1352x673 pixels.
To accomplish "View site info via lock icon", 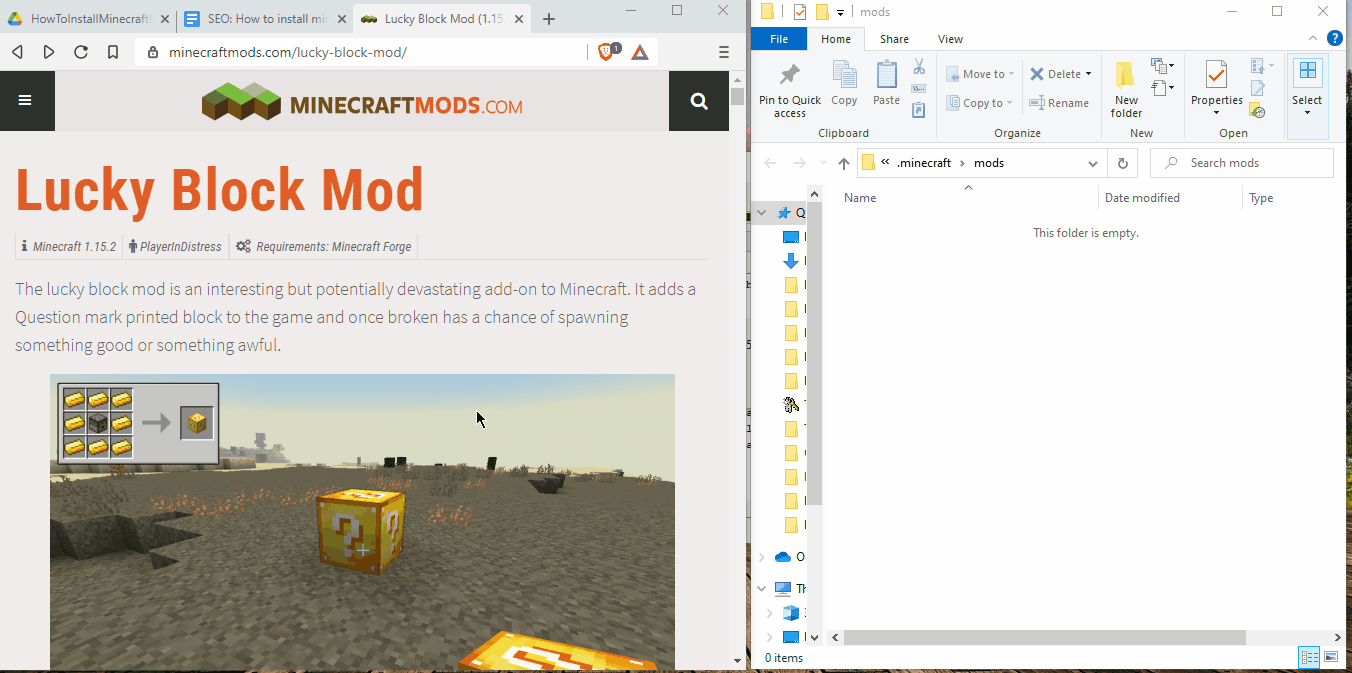I will click(152, 52).
